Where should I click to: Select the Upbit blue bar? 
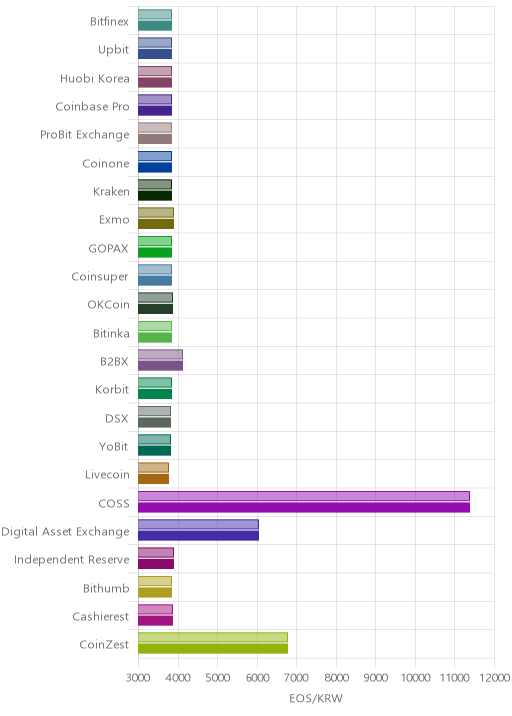(155, 48)
